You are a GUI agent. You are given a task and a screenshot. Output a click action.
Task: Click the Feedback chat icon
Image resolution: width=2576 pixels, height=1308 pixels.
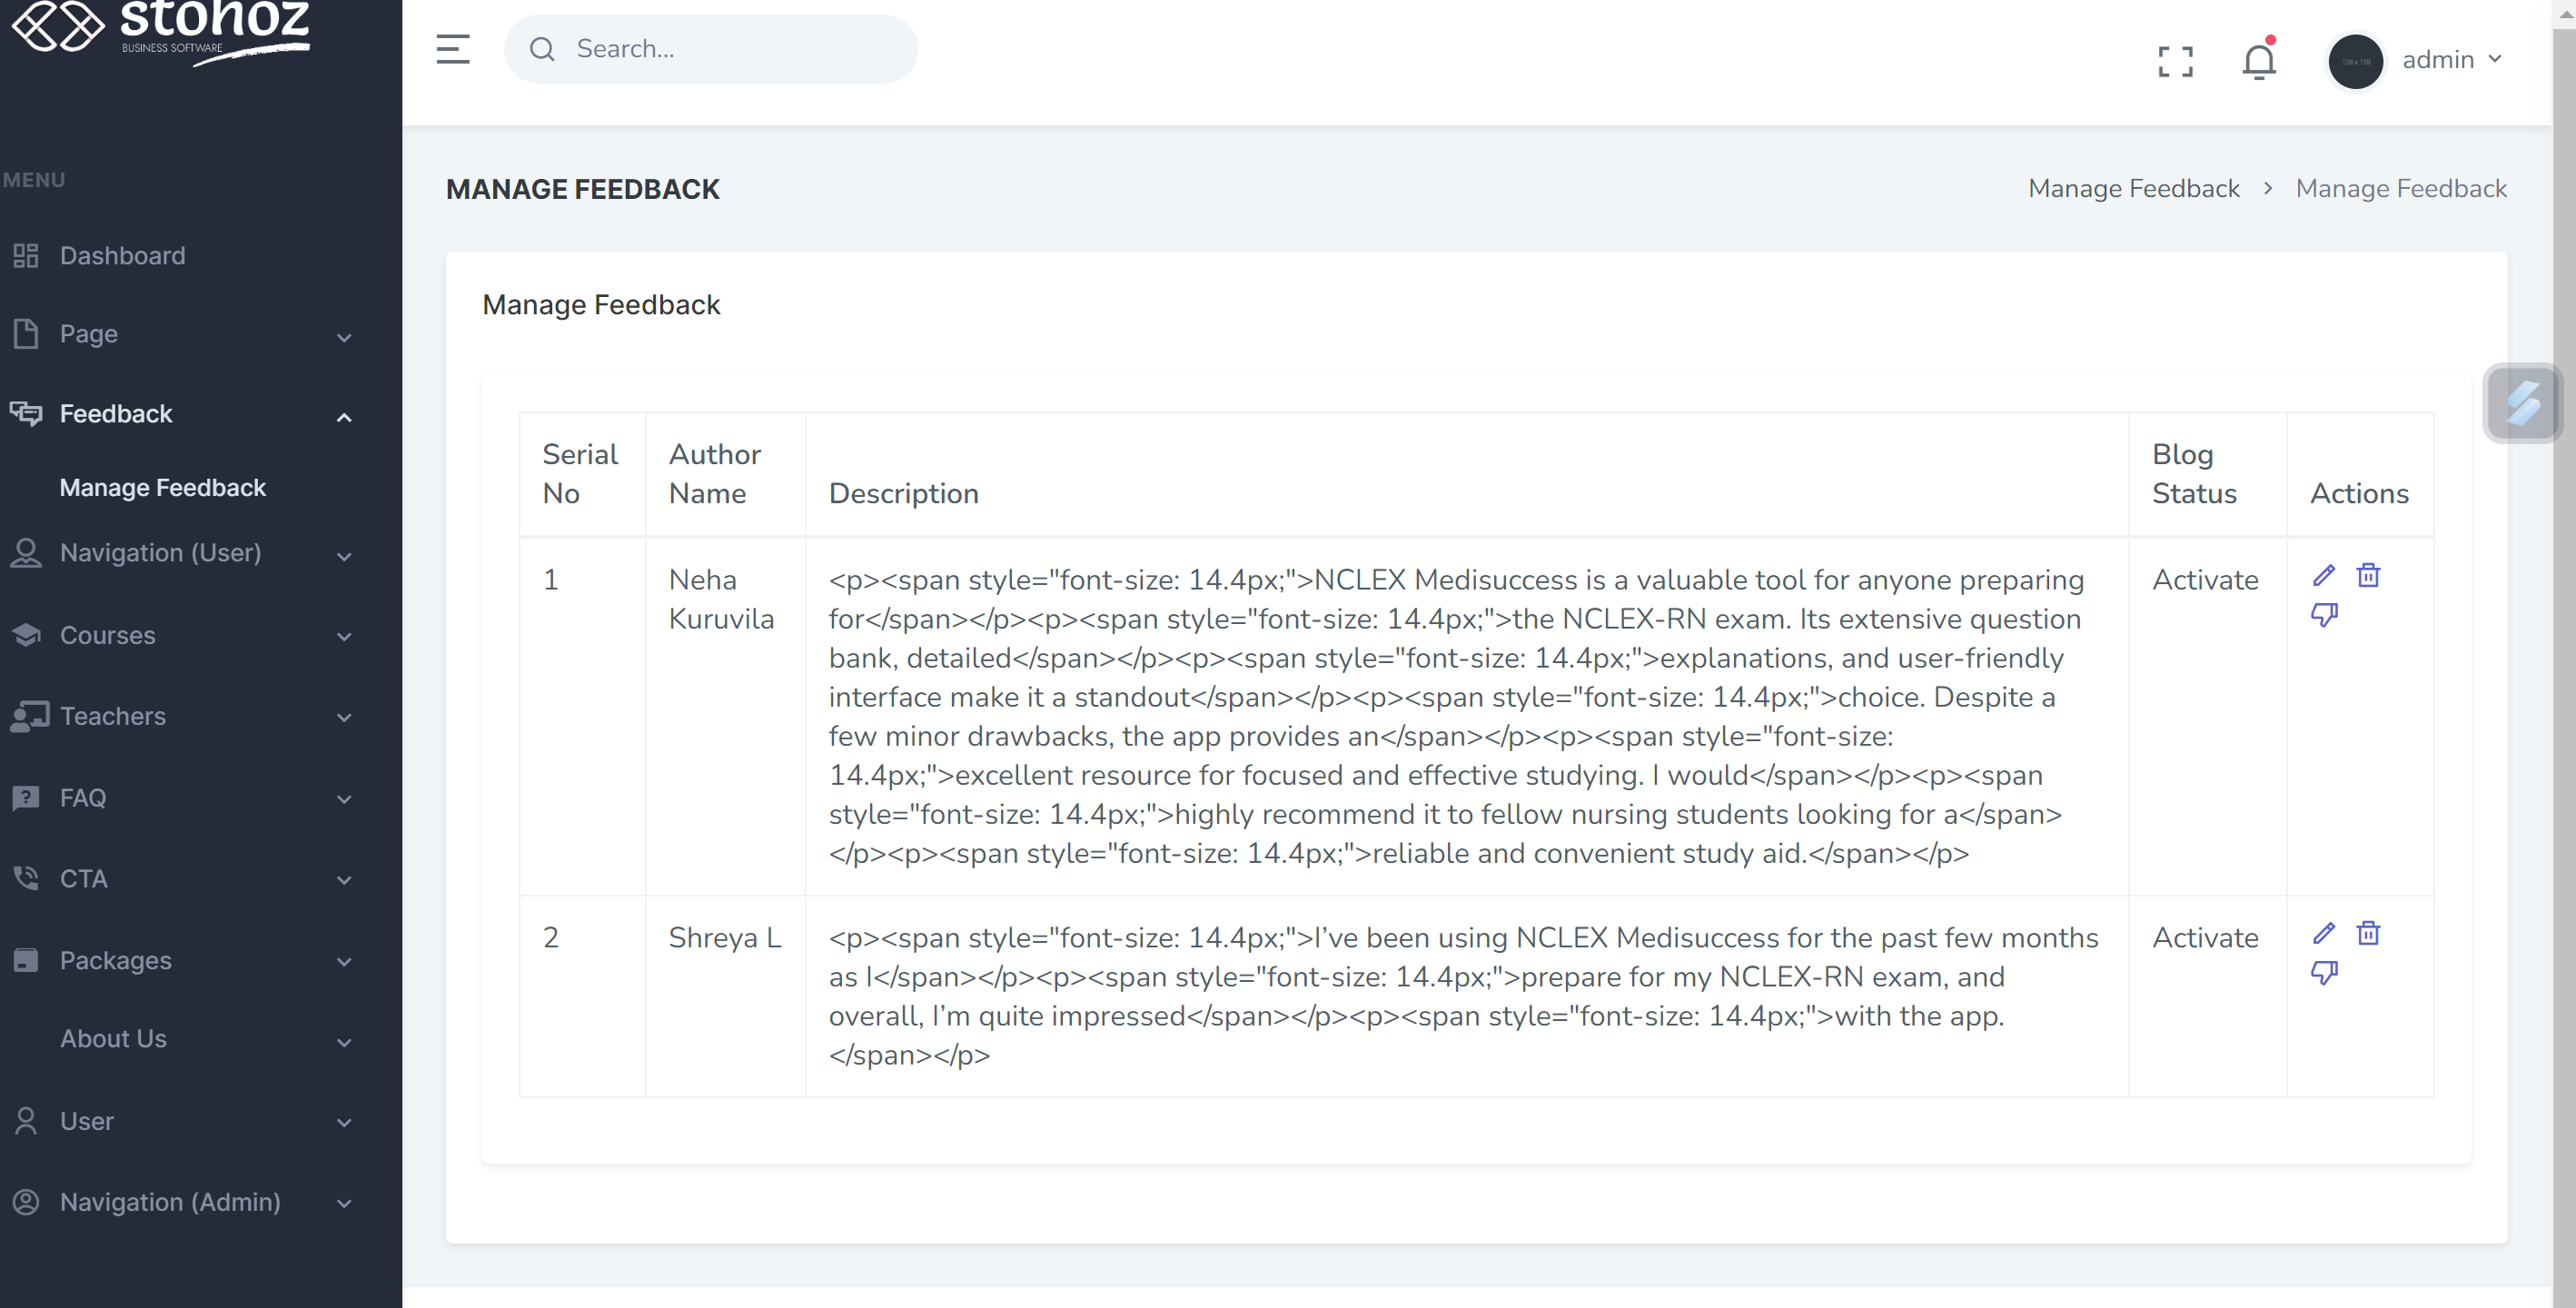(26, 414)
